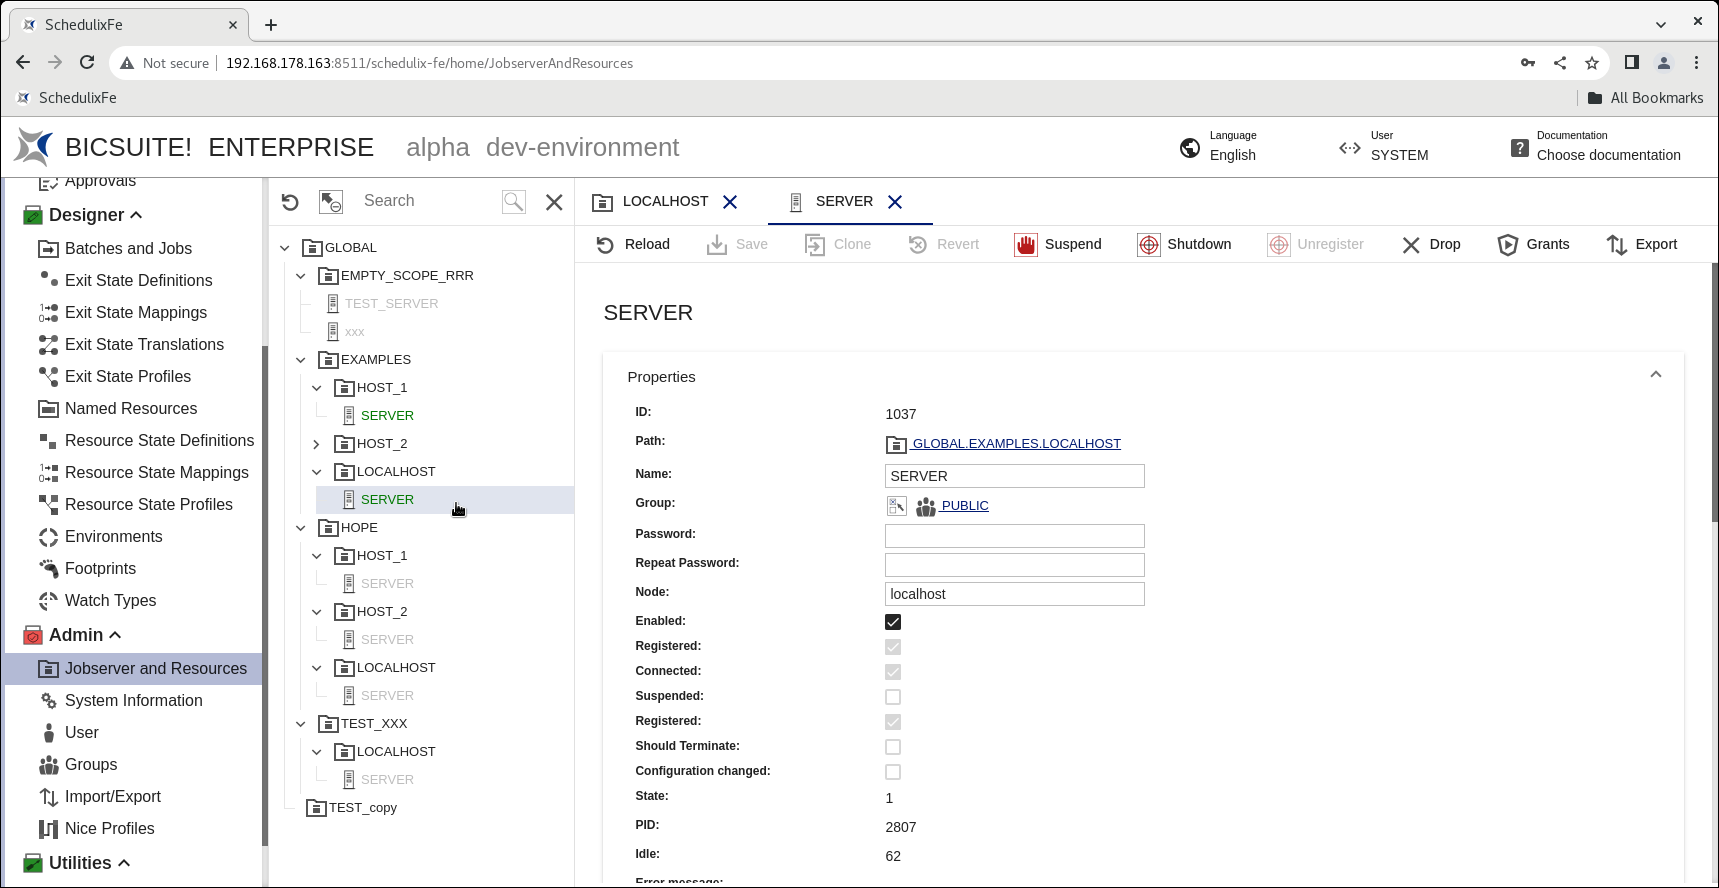This screenshot has height=888, width=1719.
Task: Open the GLOBAL.EXAMPLES.LOCALHOST path link
Action: click(1016, 444)
